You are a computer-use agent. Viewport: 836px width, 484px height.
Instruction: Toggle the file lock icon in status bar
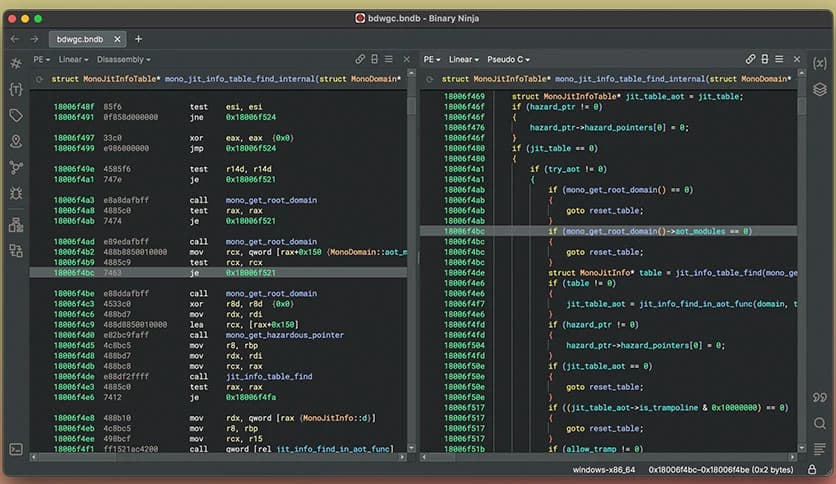(x=812, y=469)
